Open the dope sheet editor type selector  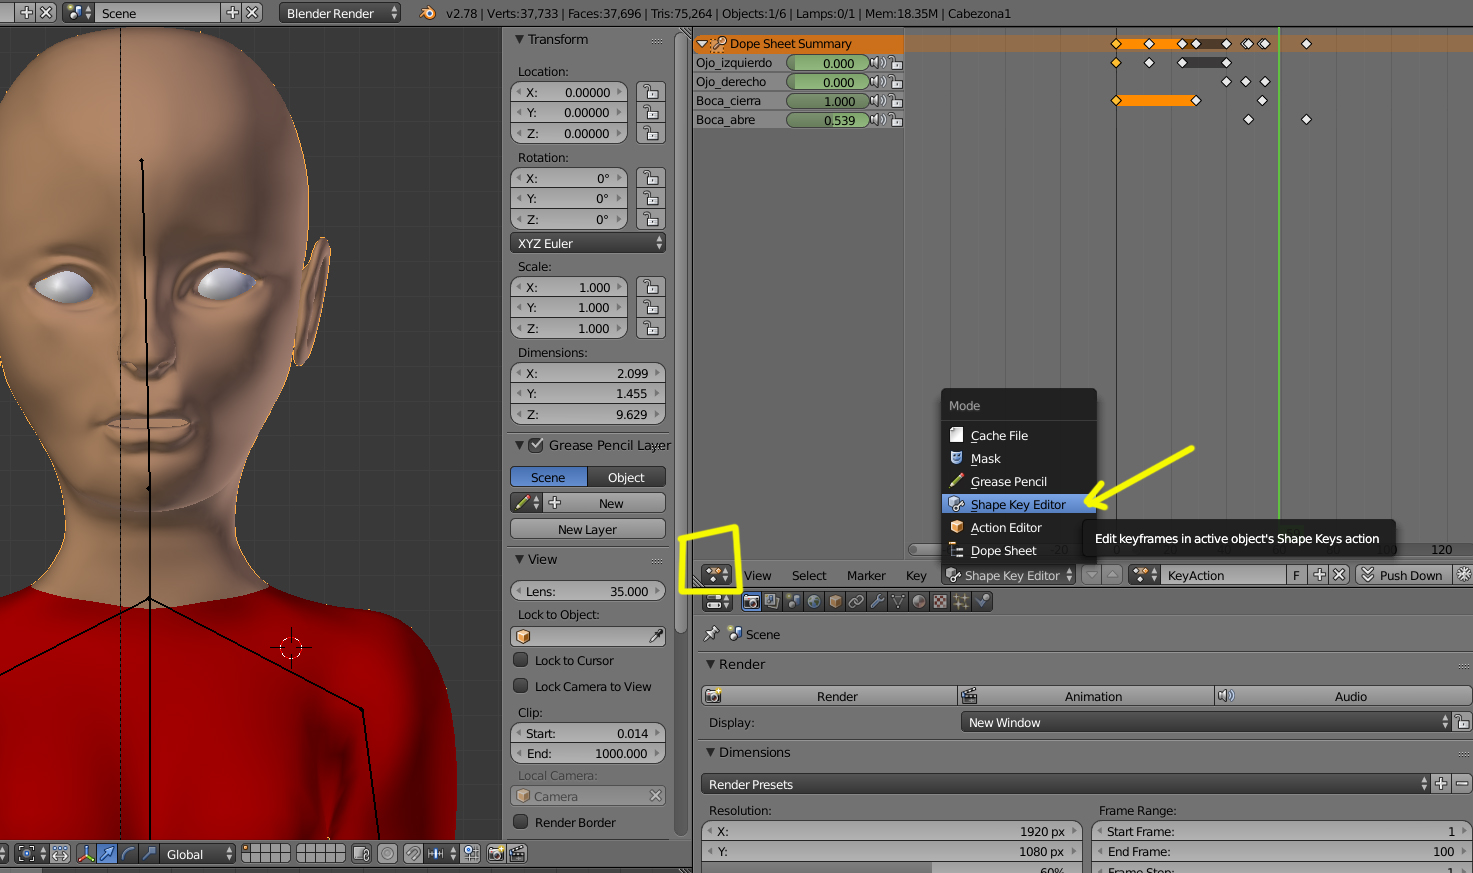click(716, 575)
